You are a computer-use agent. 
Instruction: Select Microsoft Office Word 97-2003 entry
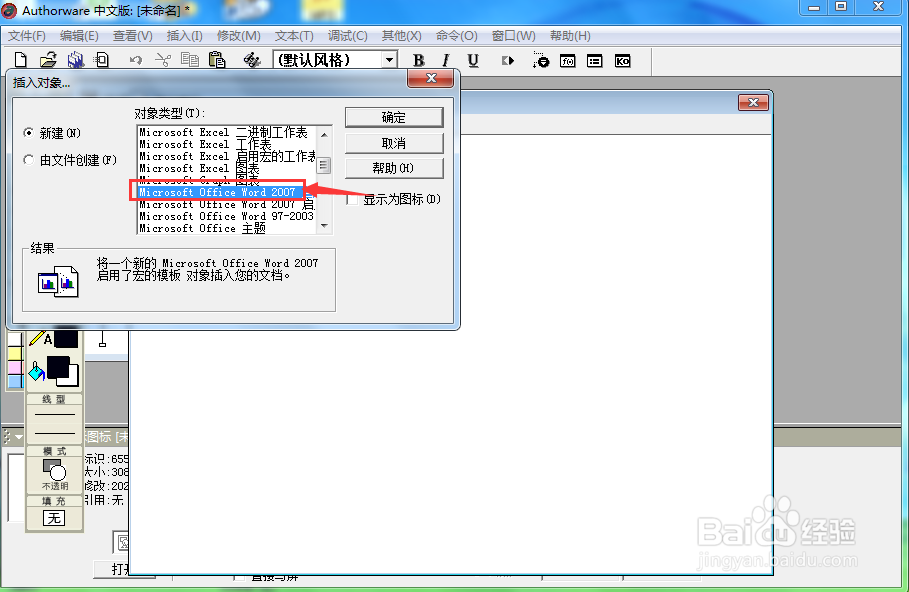tap(226, 216)
